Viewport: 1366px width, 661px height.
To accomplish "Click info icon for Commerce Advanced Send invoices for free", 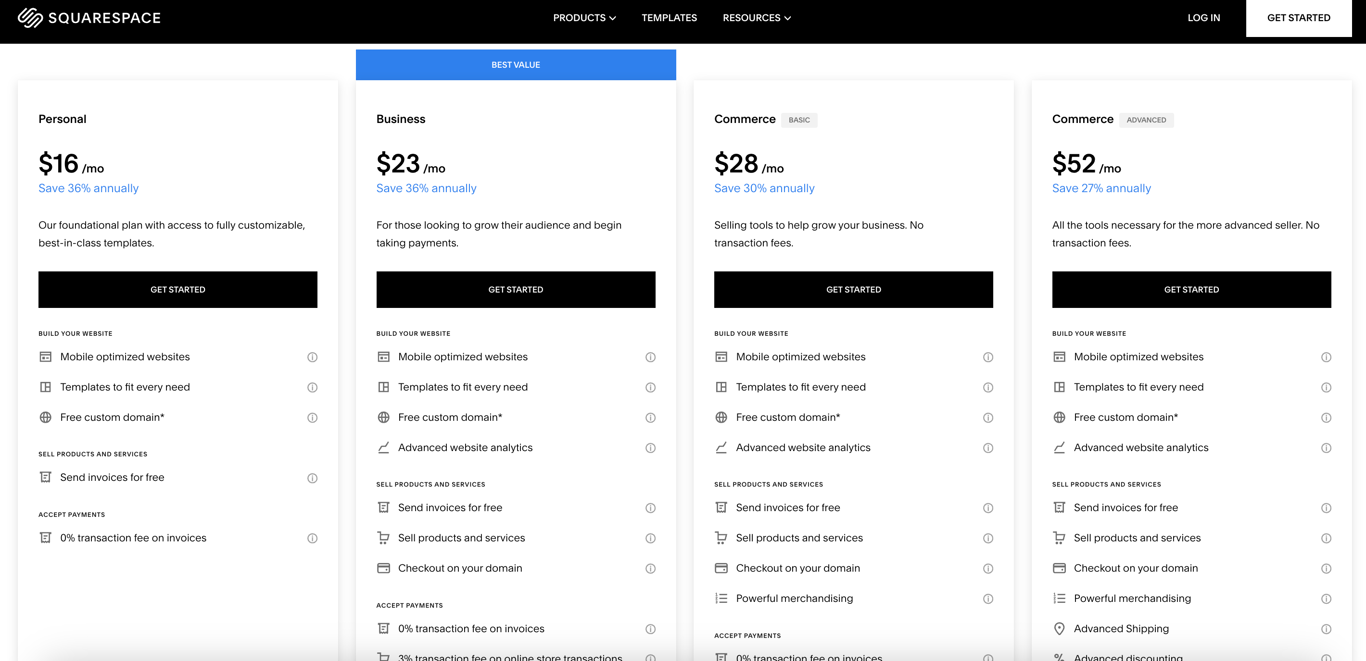I will 1326,508.
